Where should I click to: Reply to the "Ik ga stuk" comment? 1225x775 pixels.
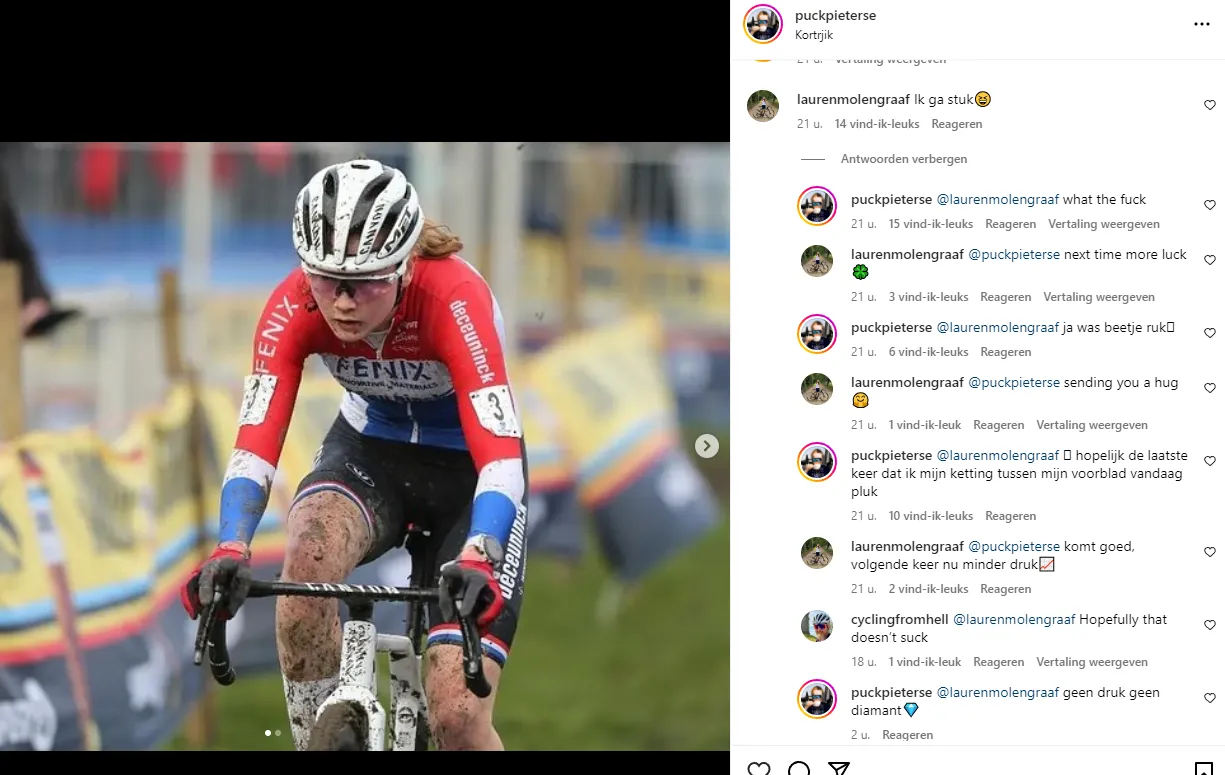(957, 124)
